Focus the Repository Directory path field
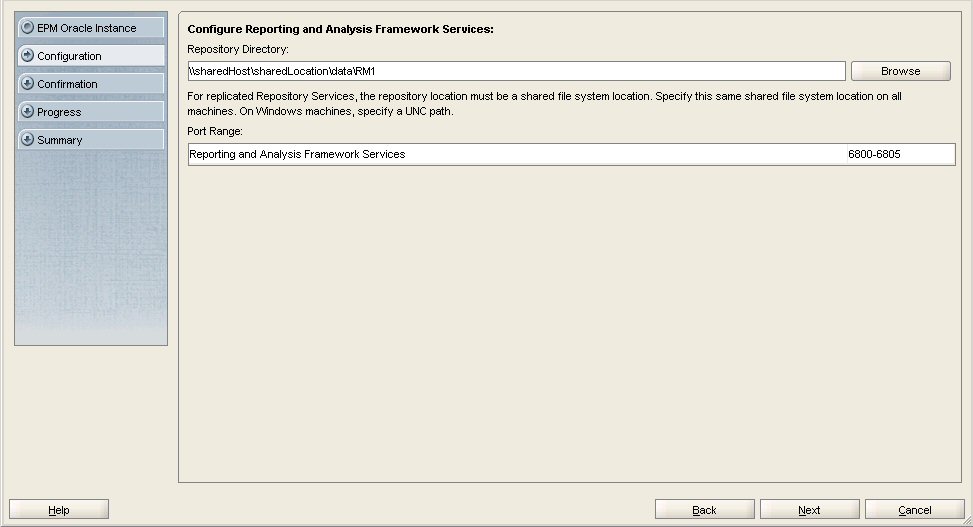Image resolution: width=973 pixels, height=527 pixels. point(516,71)
